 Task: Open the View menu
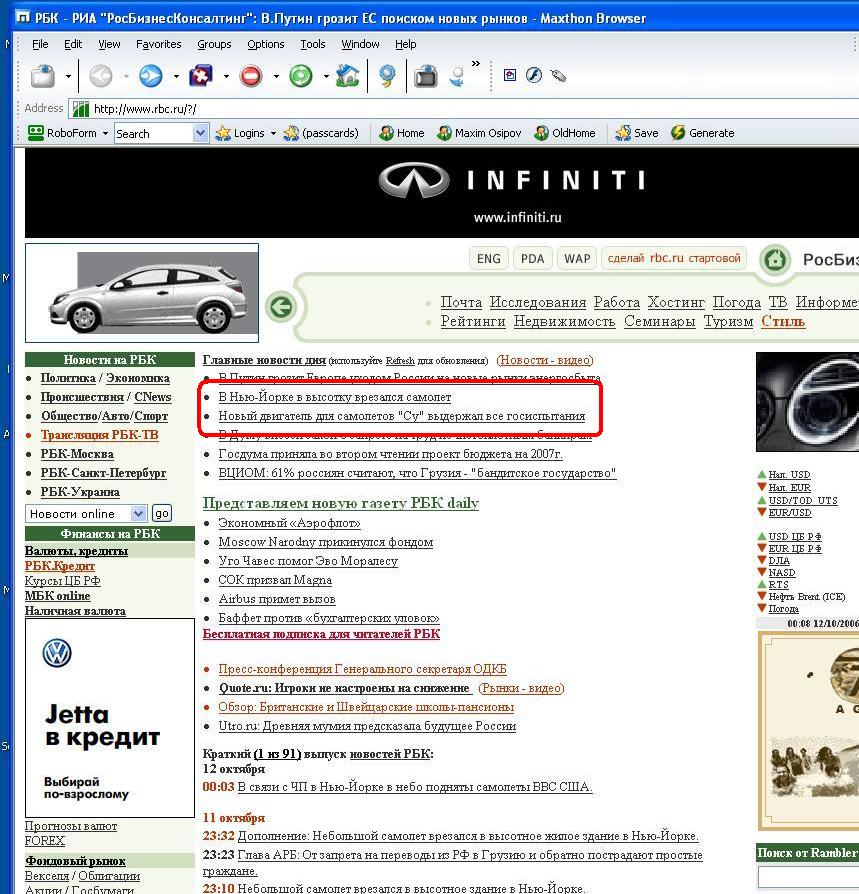click(109, 44)
